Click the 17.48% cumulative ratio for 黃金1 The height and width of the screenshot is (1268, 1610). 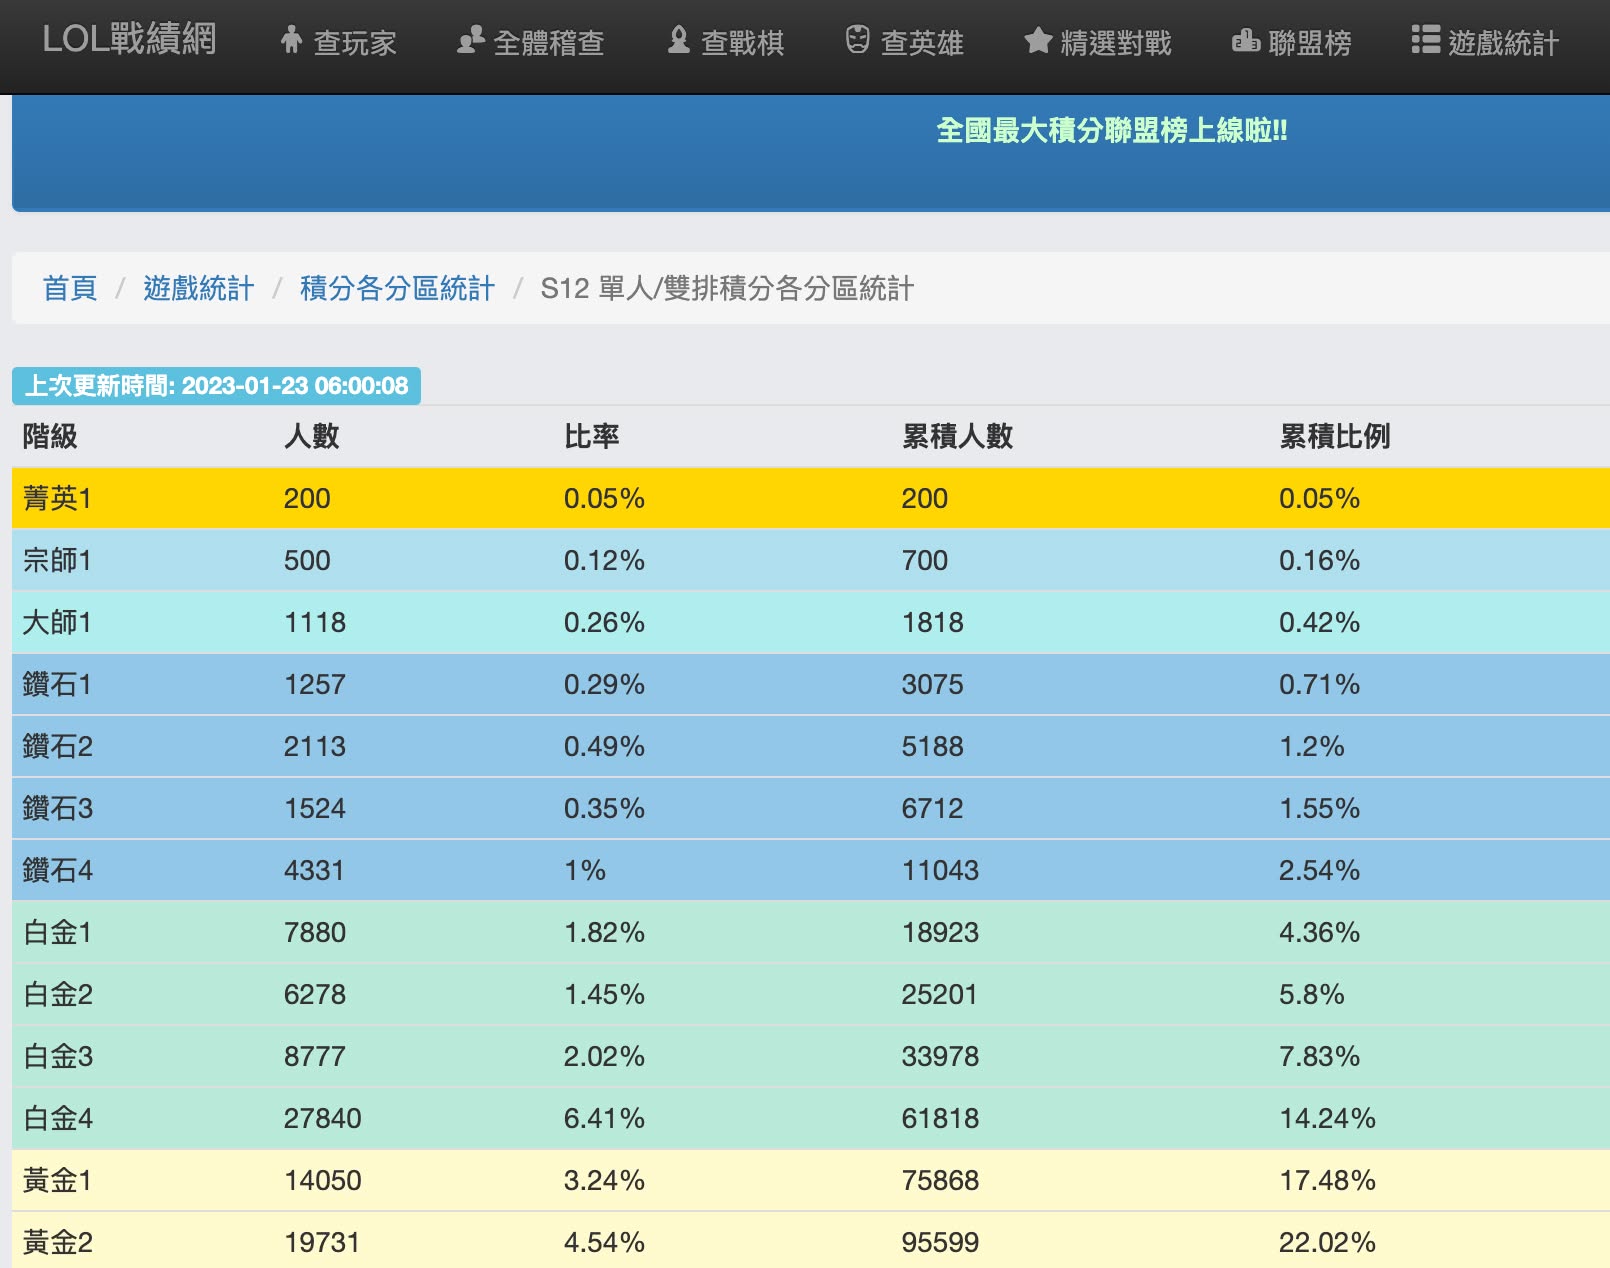coord(1328,1180)
